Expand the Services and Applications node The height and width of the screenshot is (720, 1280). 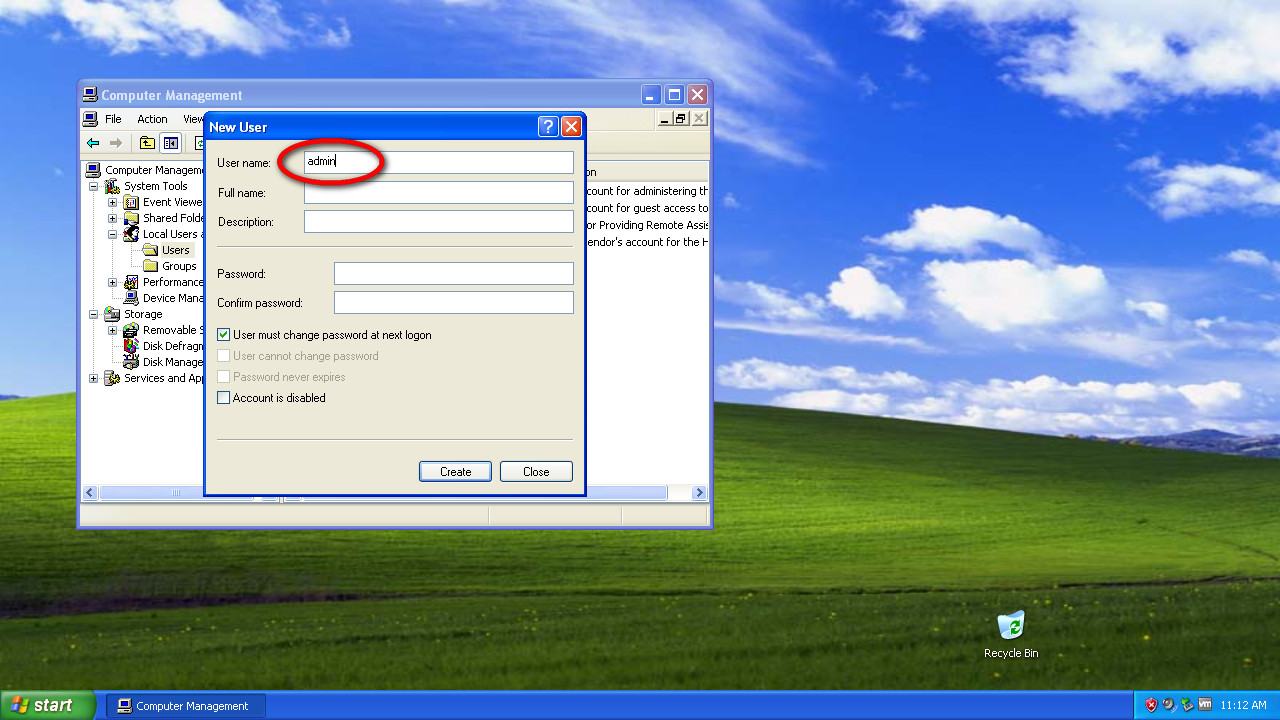(x=94, y=378)
